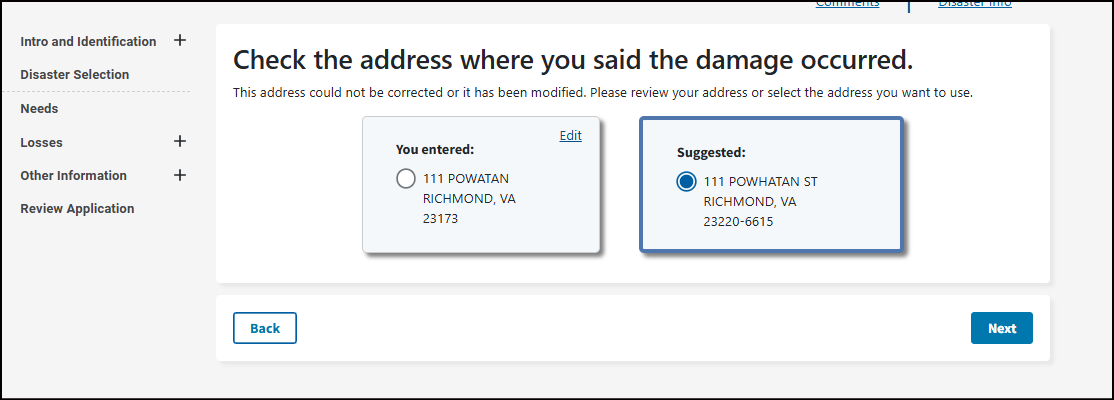This screenshot has height=400, width=1114.
Task: Open the Comments link
Action: (847, 4)
